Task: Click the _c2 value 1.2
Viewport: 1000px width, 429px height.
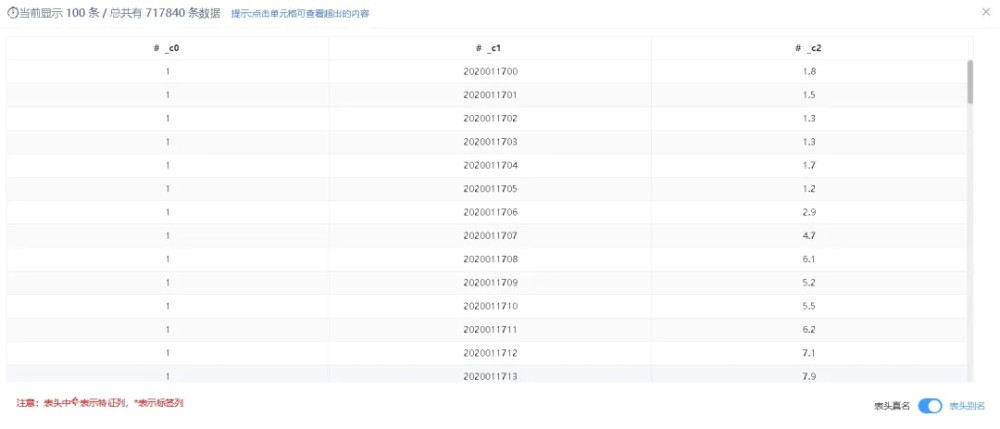Action: click(x=809, y=189)
